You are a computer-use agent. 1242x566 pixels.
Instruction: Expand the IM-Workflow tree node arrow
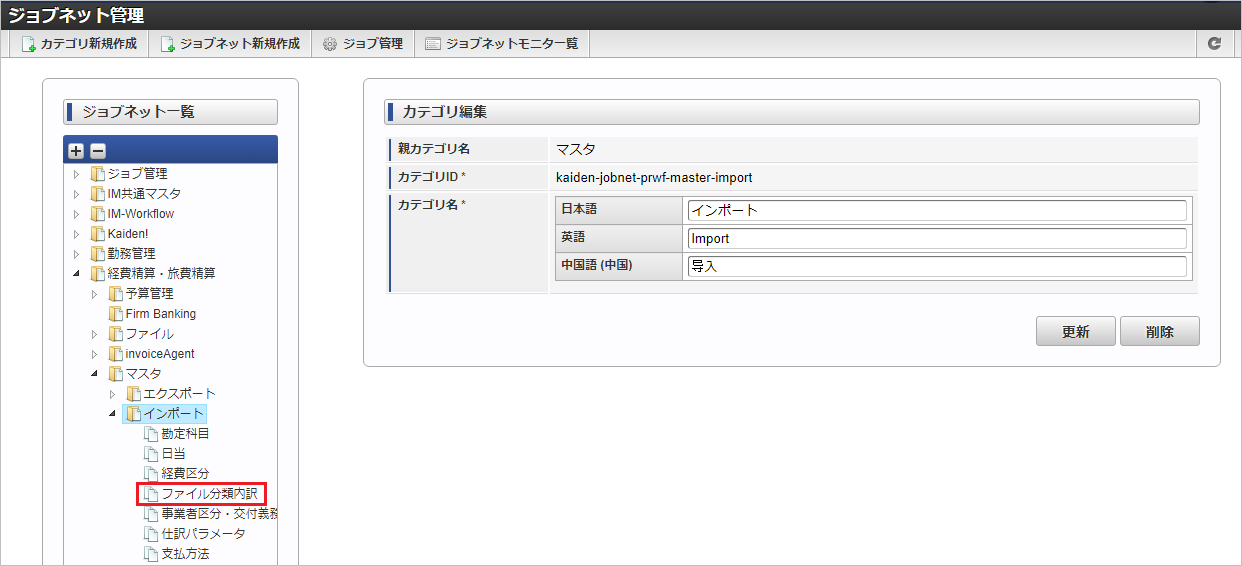pos(76,214)
